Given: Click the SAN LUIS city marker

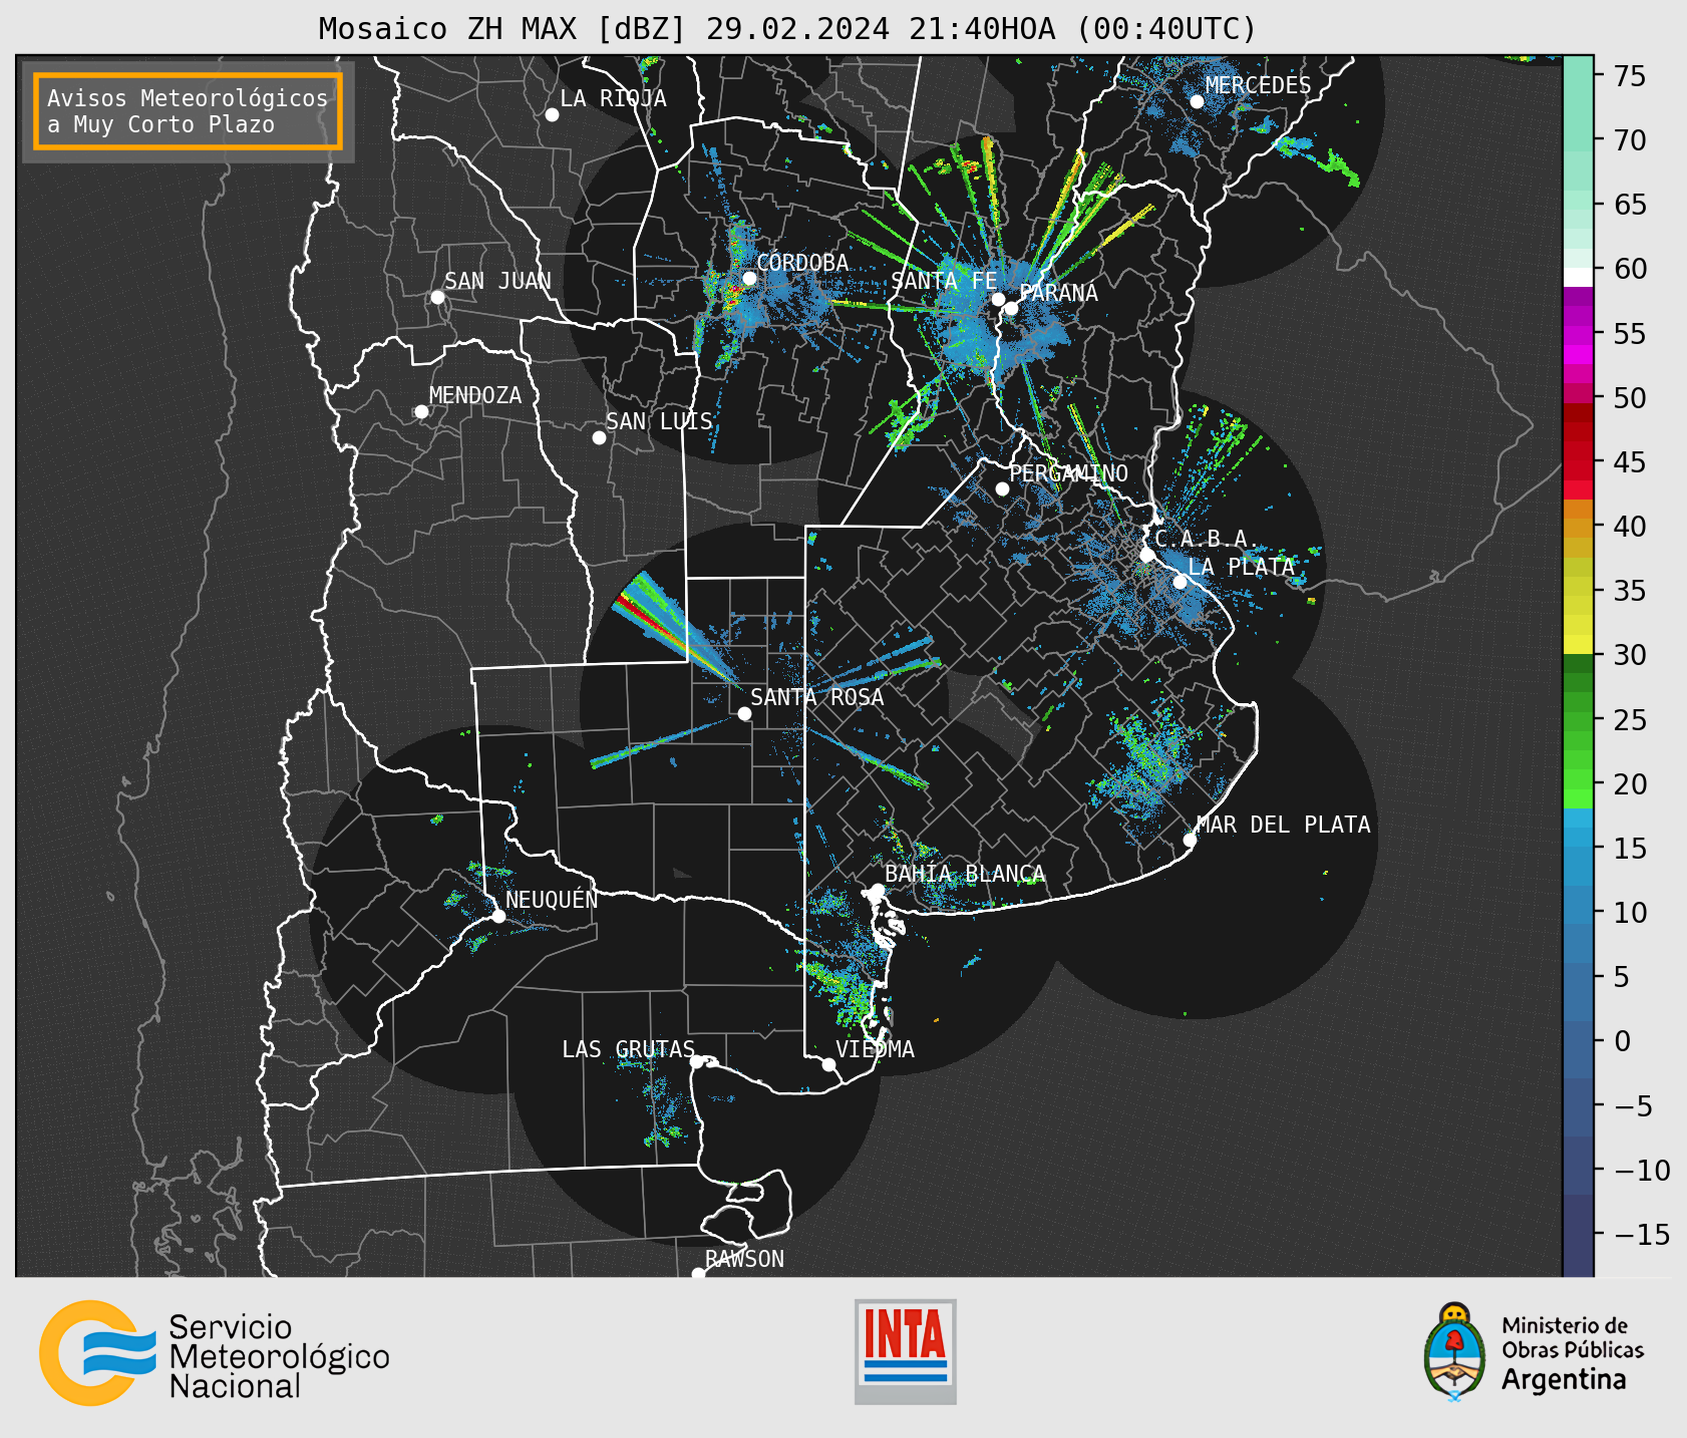Looking at the screenshot, I should coord(599,438).
